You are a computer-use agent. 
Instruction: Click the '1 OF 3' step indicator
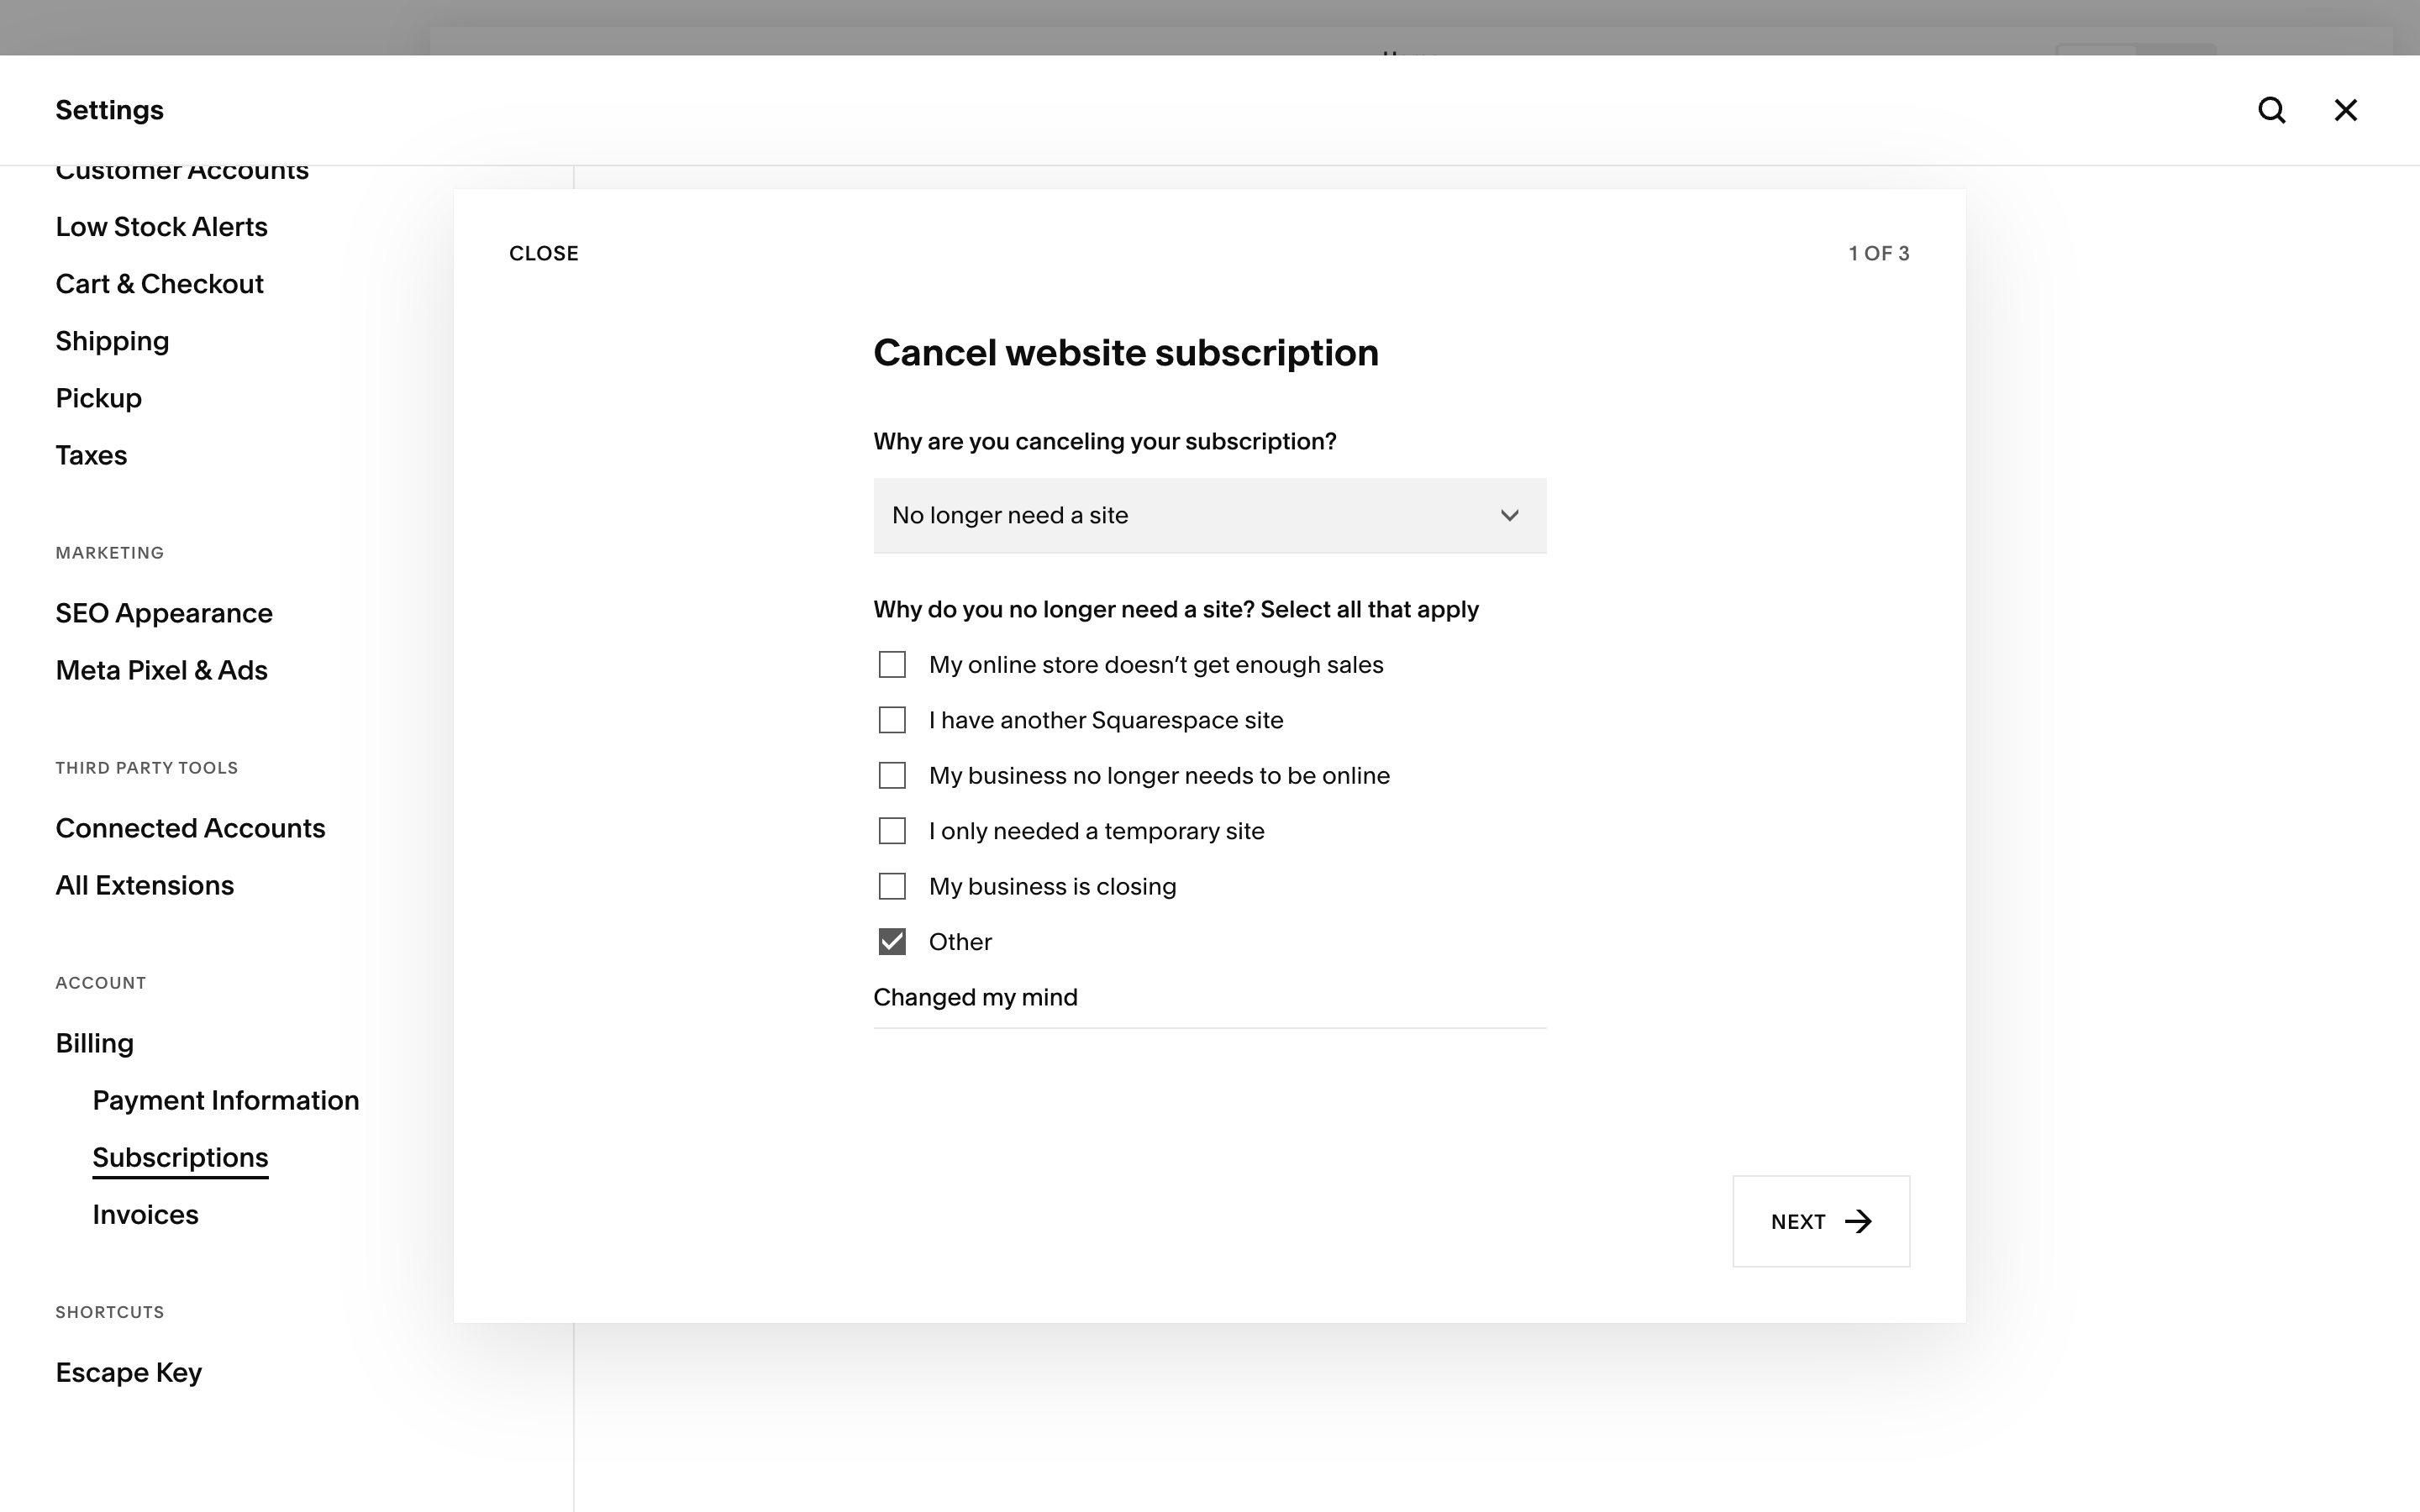pos(1878,254)
